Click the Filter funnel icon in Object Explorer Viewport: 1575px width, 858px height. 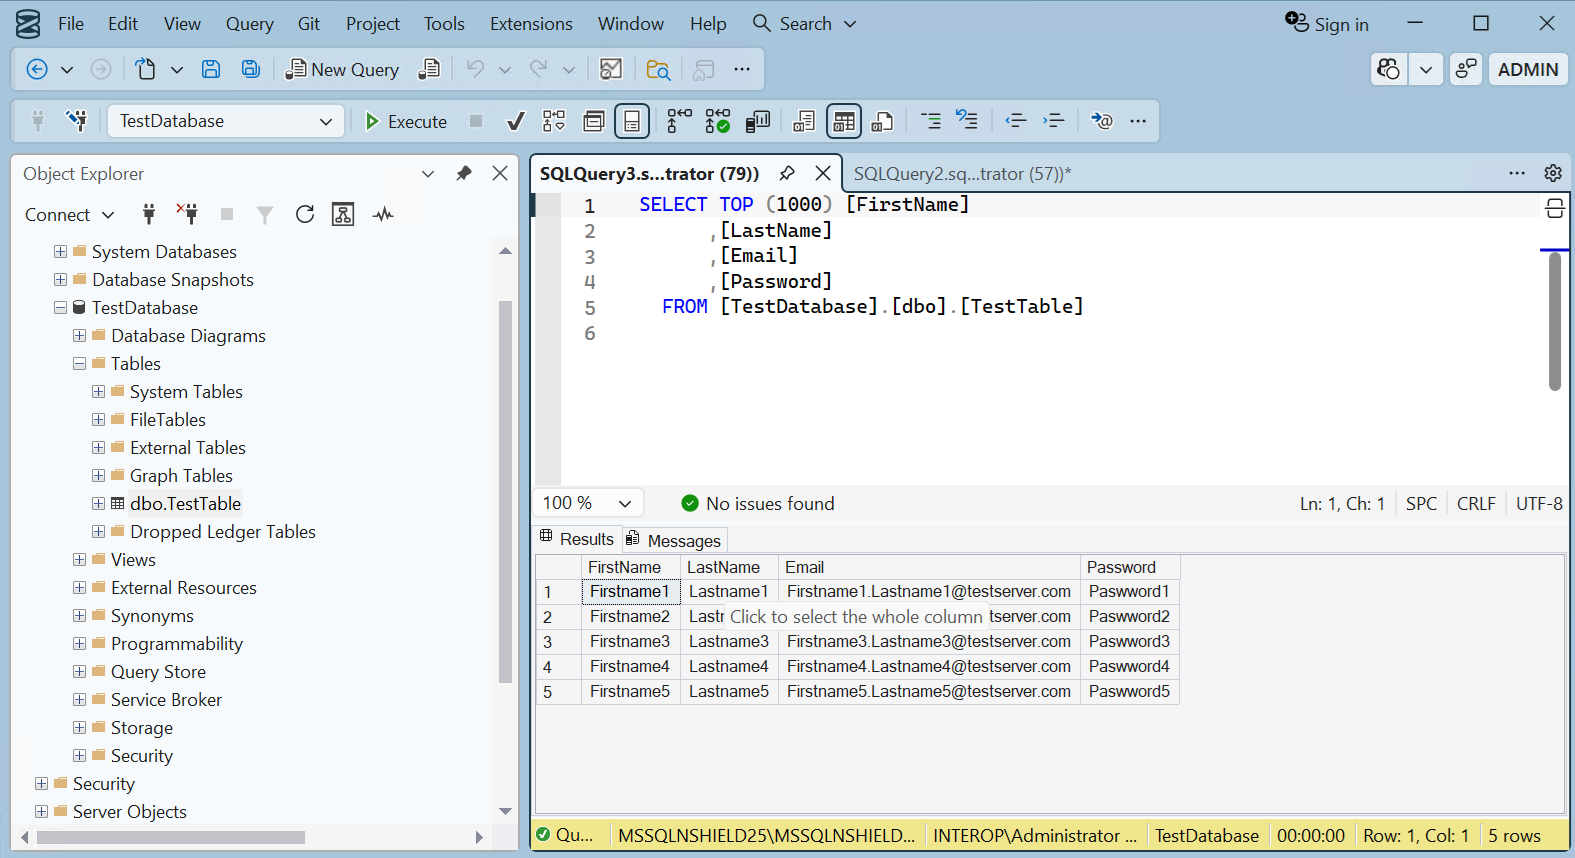tap(265, 214)
